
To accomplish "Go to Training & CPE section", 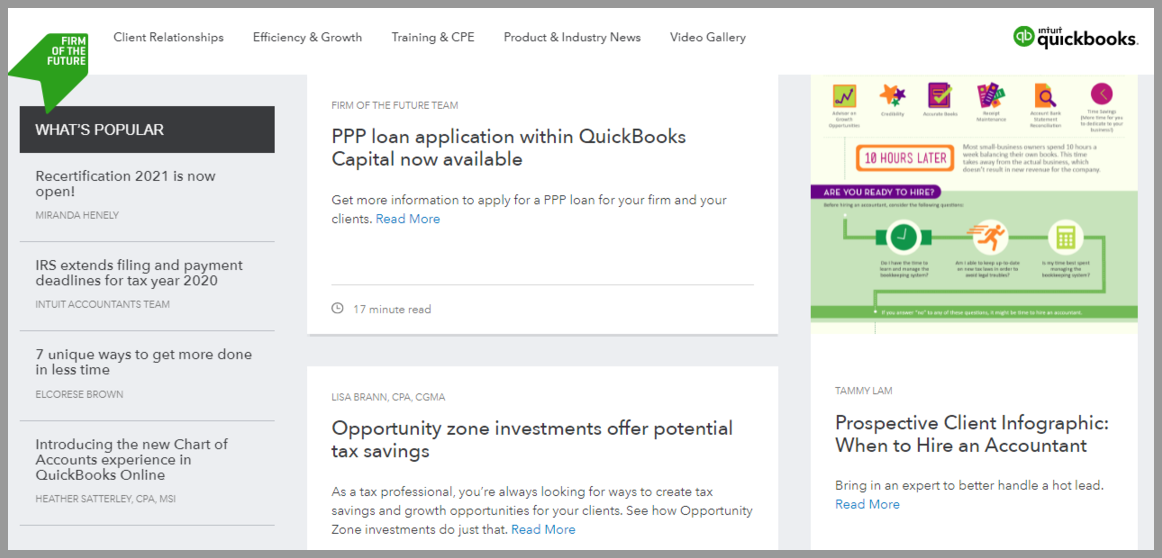I will (x=433, y=37).
